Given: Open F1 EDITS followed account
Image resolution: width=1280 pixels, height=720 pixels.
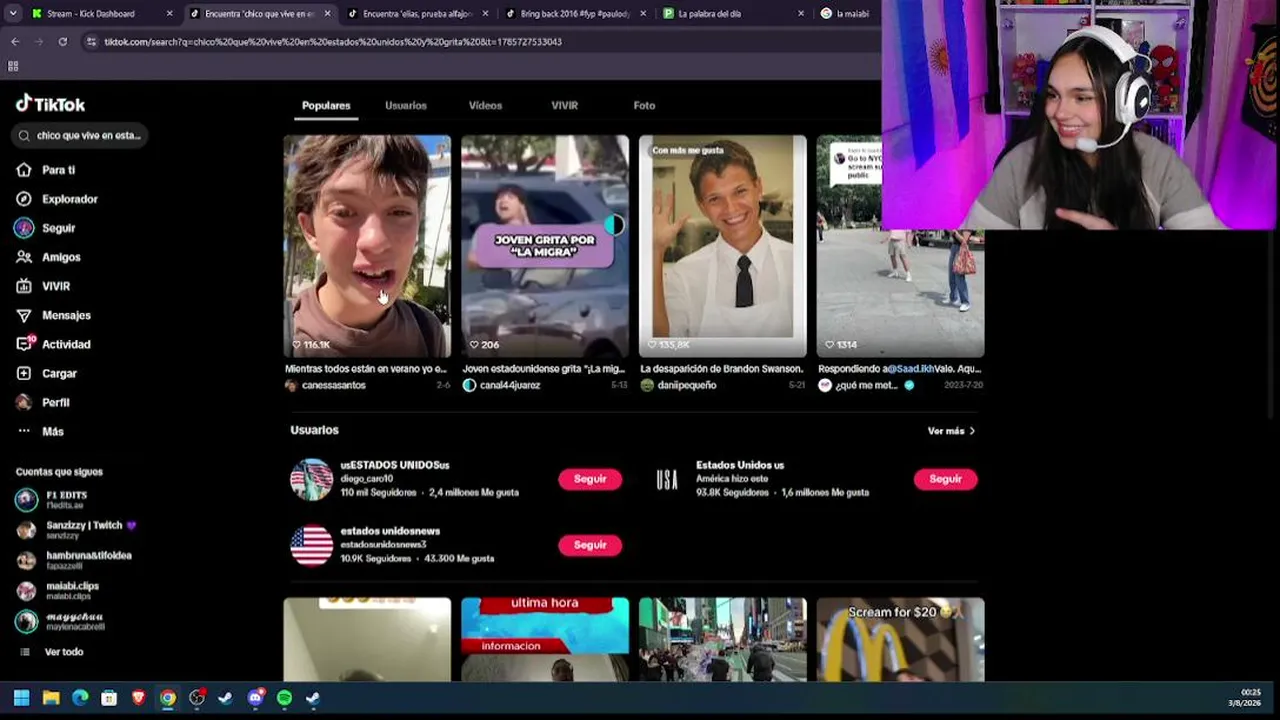Looking at the screenshot, I should [66, 500].
